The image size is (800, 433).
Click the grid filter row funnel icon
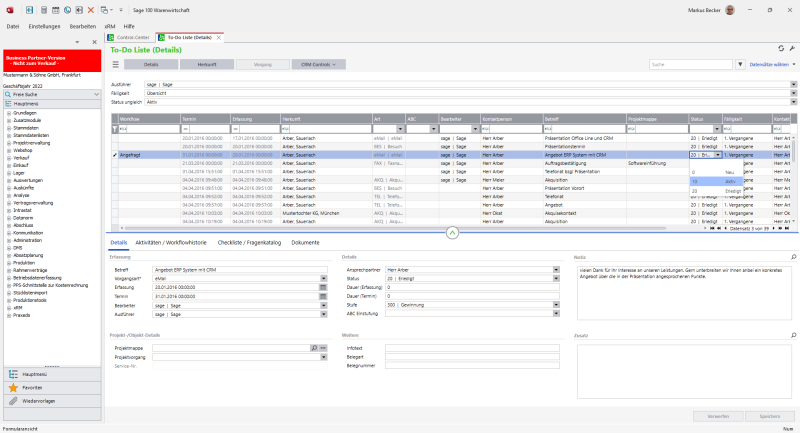pyautogui.click(x=115, y=129)
